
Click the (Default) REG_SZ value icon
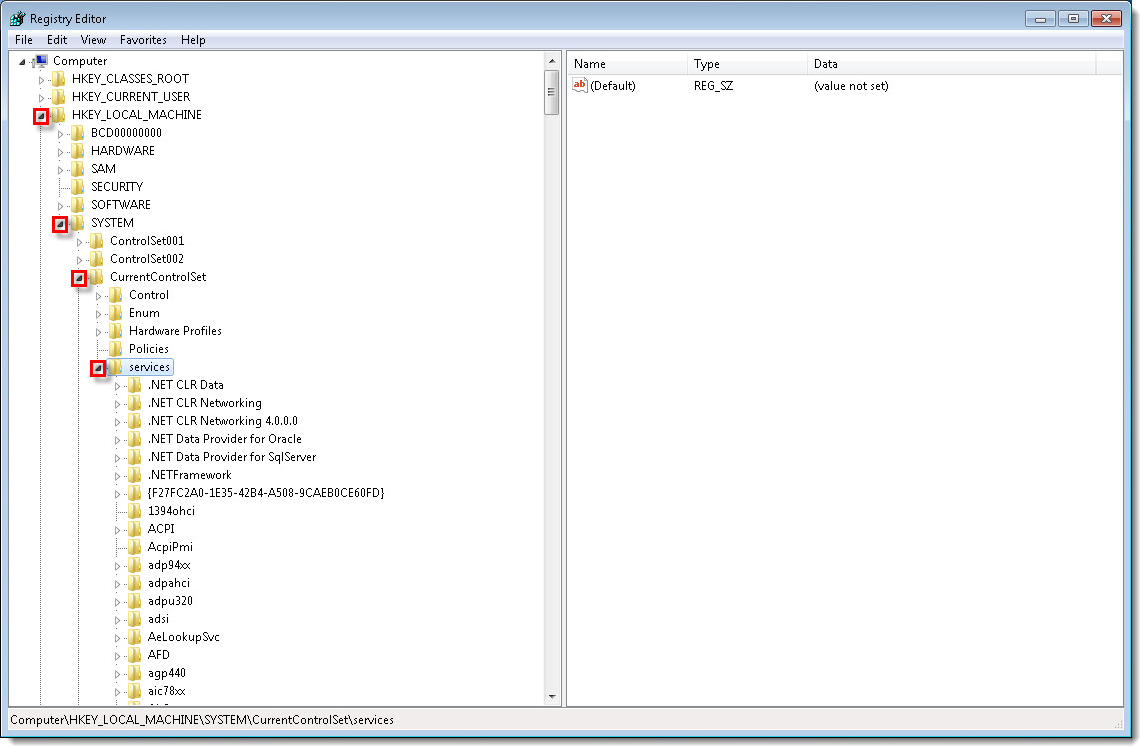581,85
